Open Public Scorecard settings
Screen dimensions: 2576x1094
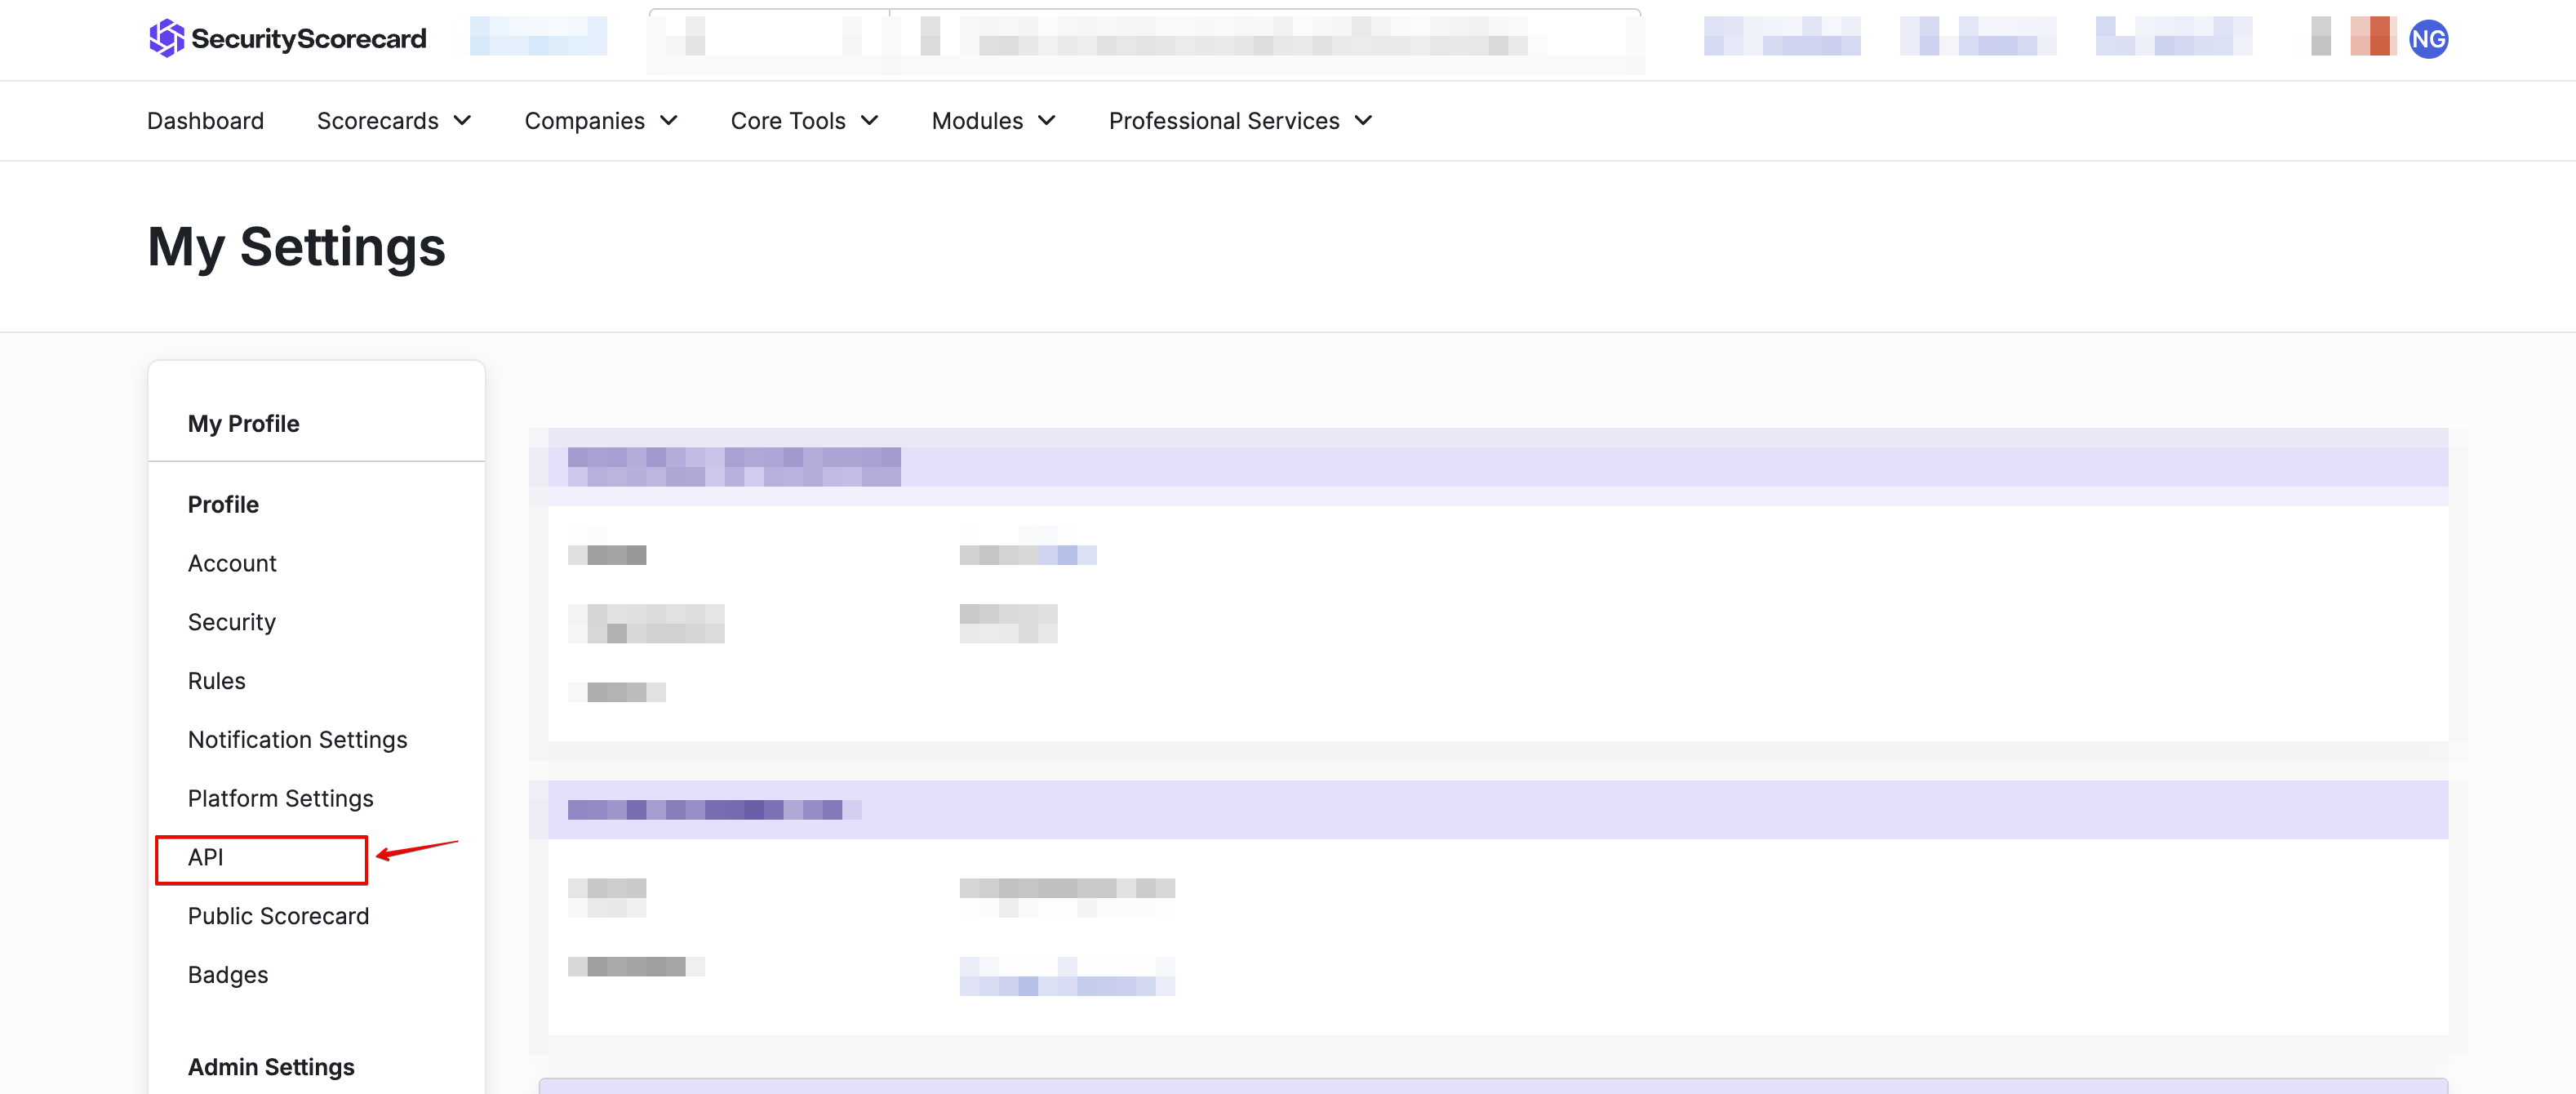[278, 916]
